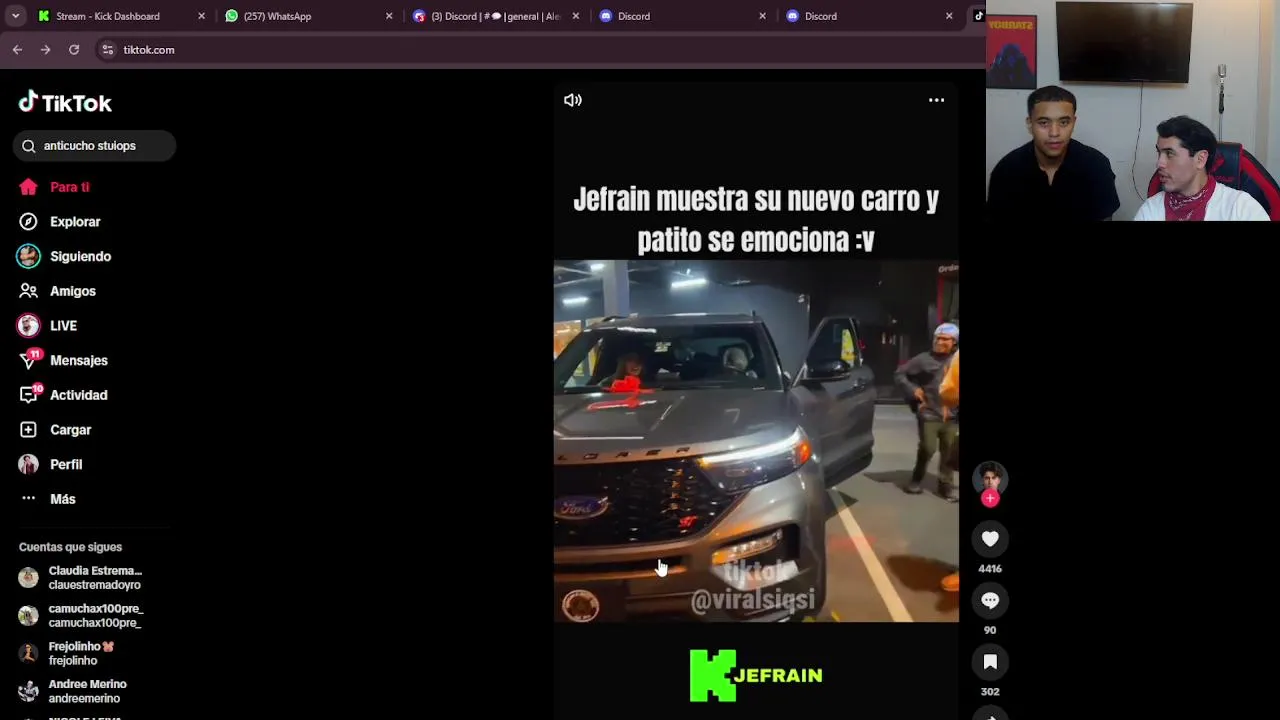The image size is (1280, 720).
Task: Open the video three-dots options menu
Action: coord(936,100)
